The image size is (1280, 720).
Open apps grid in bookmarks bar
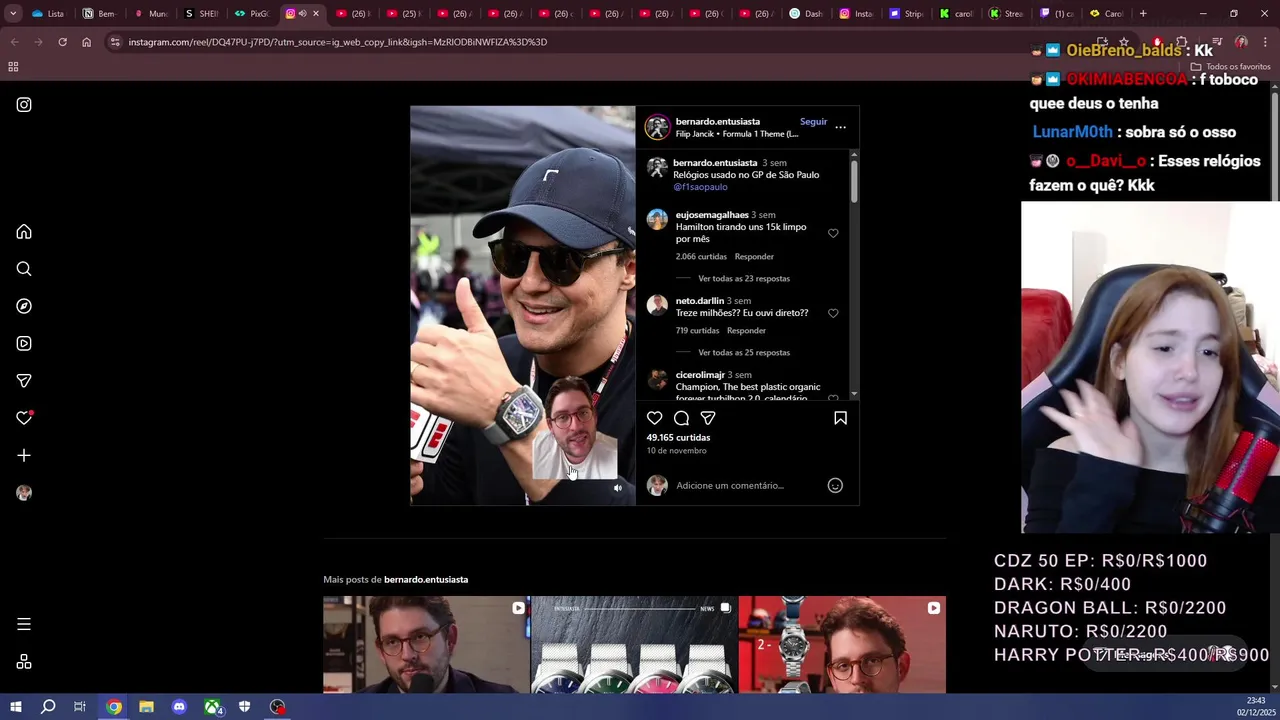click(x=13, y=67)
